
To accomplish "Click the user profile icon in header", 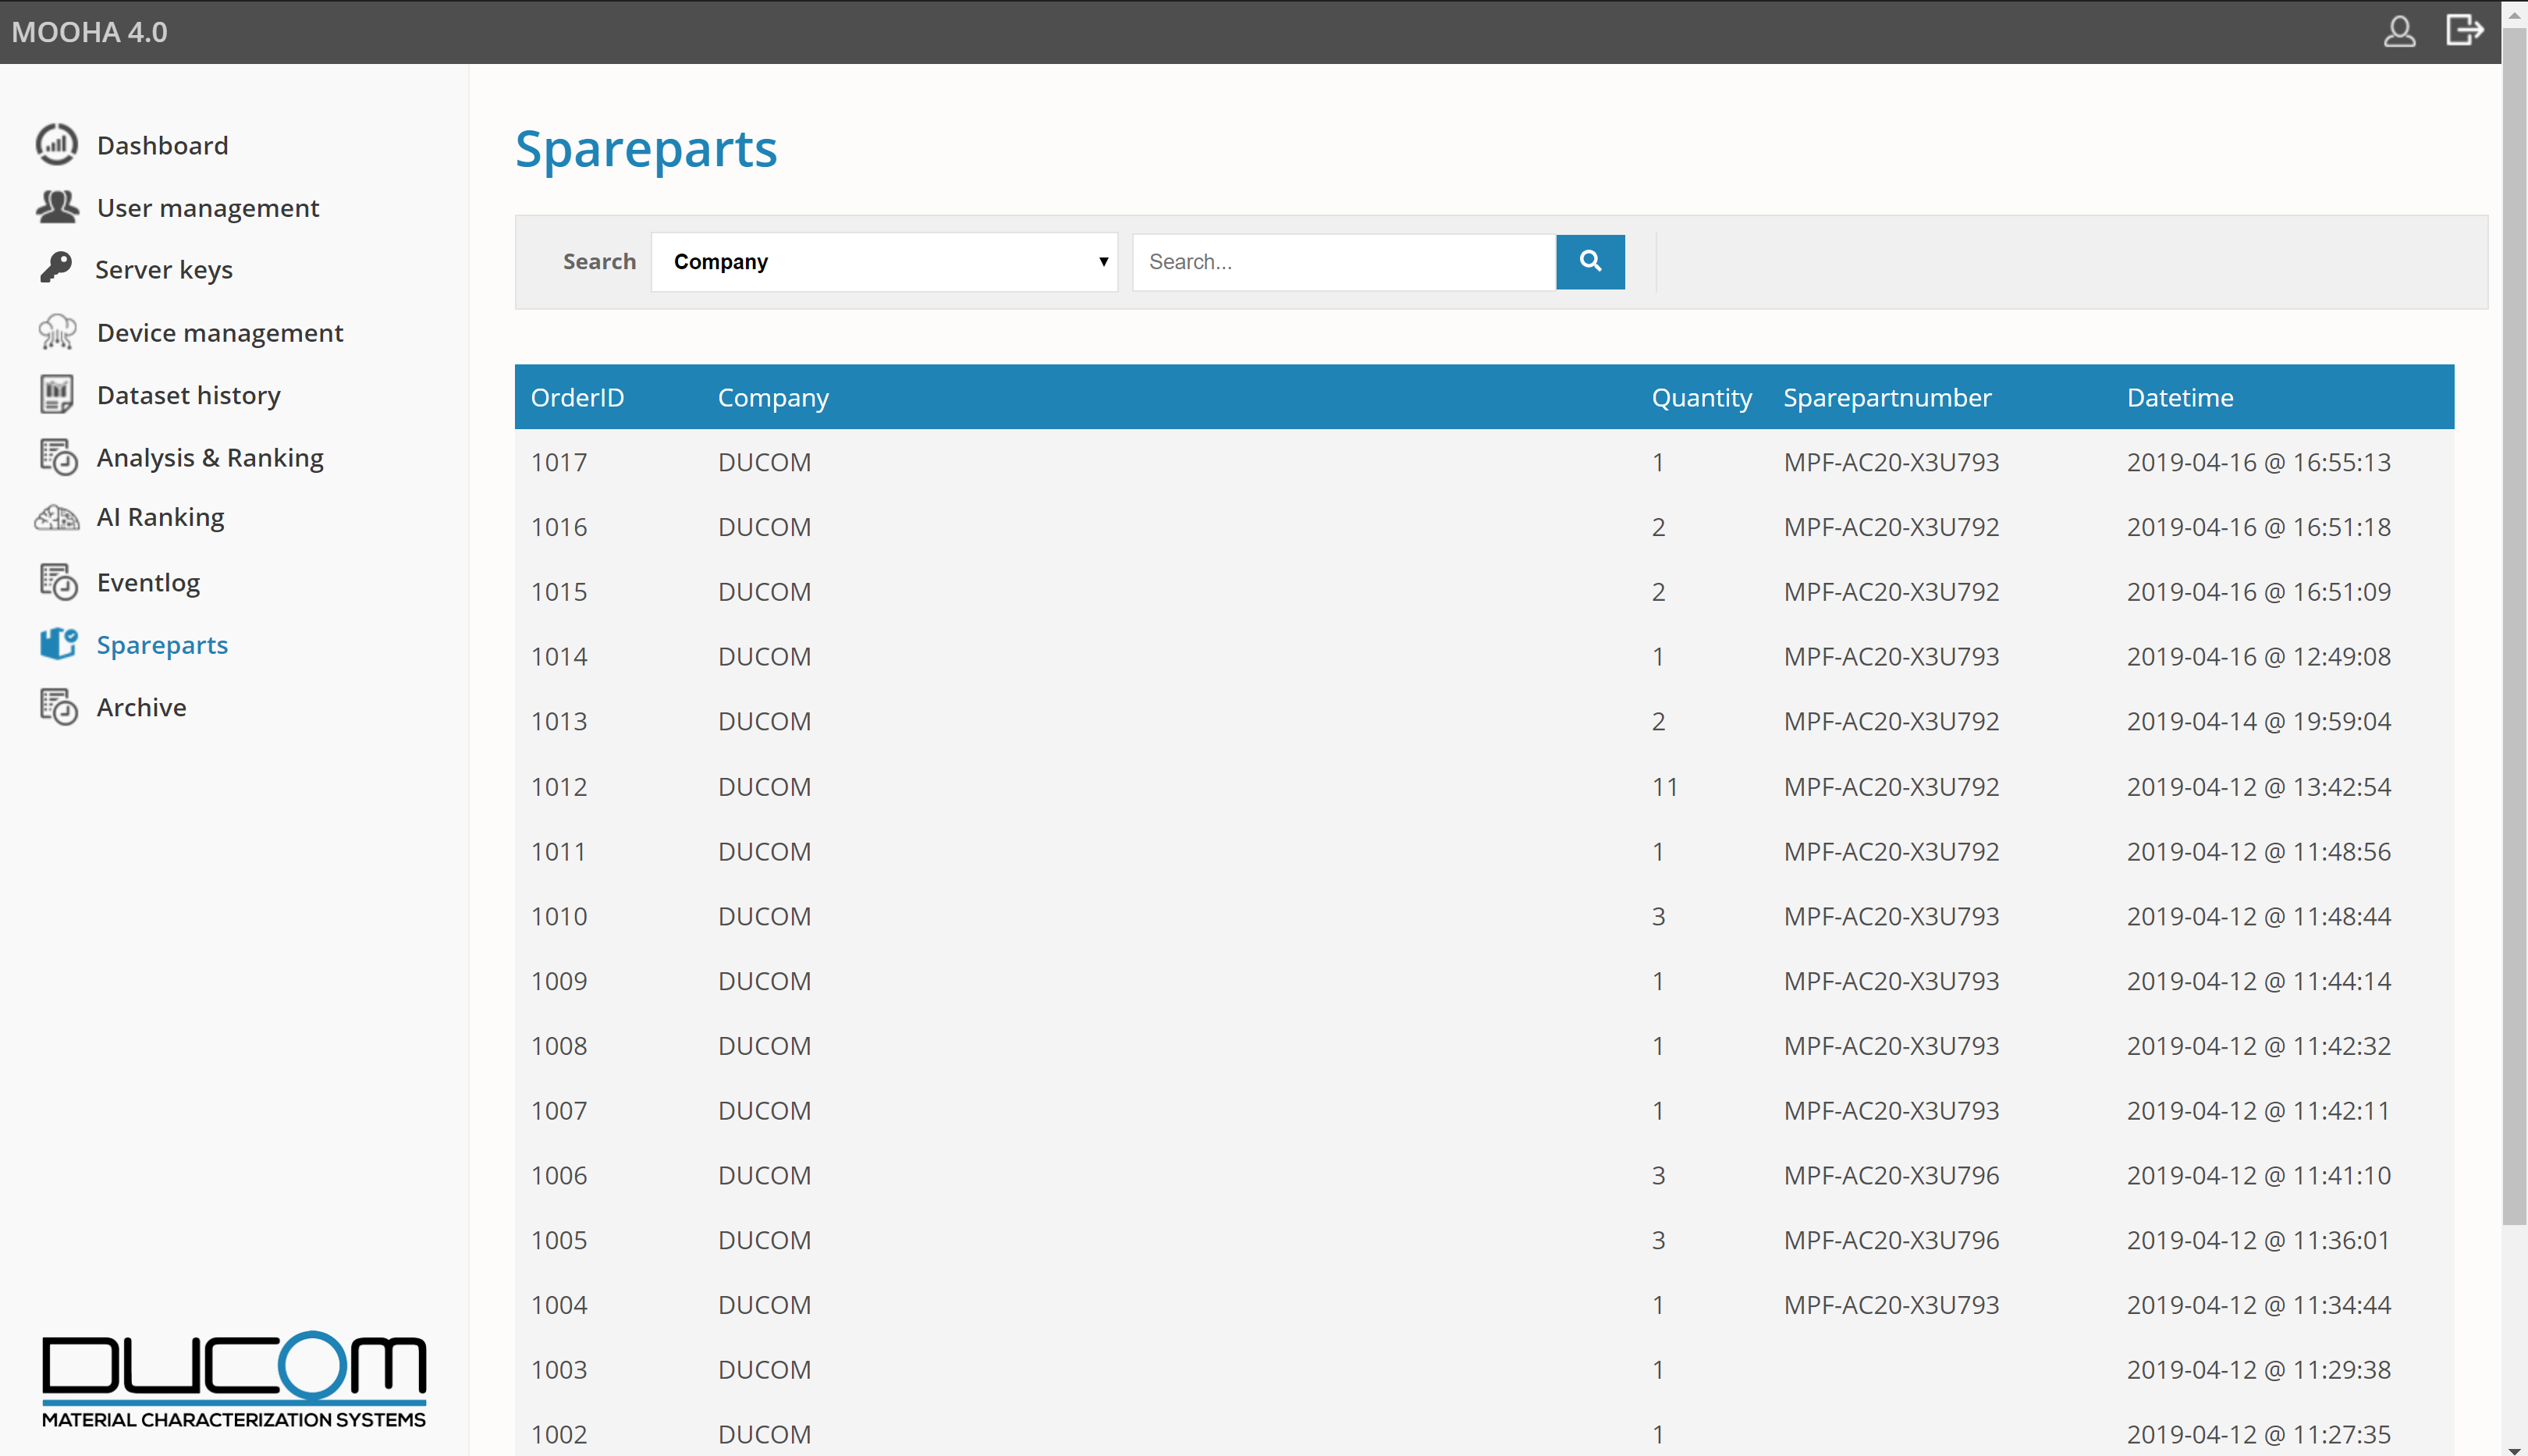I will [2399, 31].
